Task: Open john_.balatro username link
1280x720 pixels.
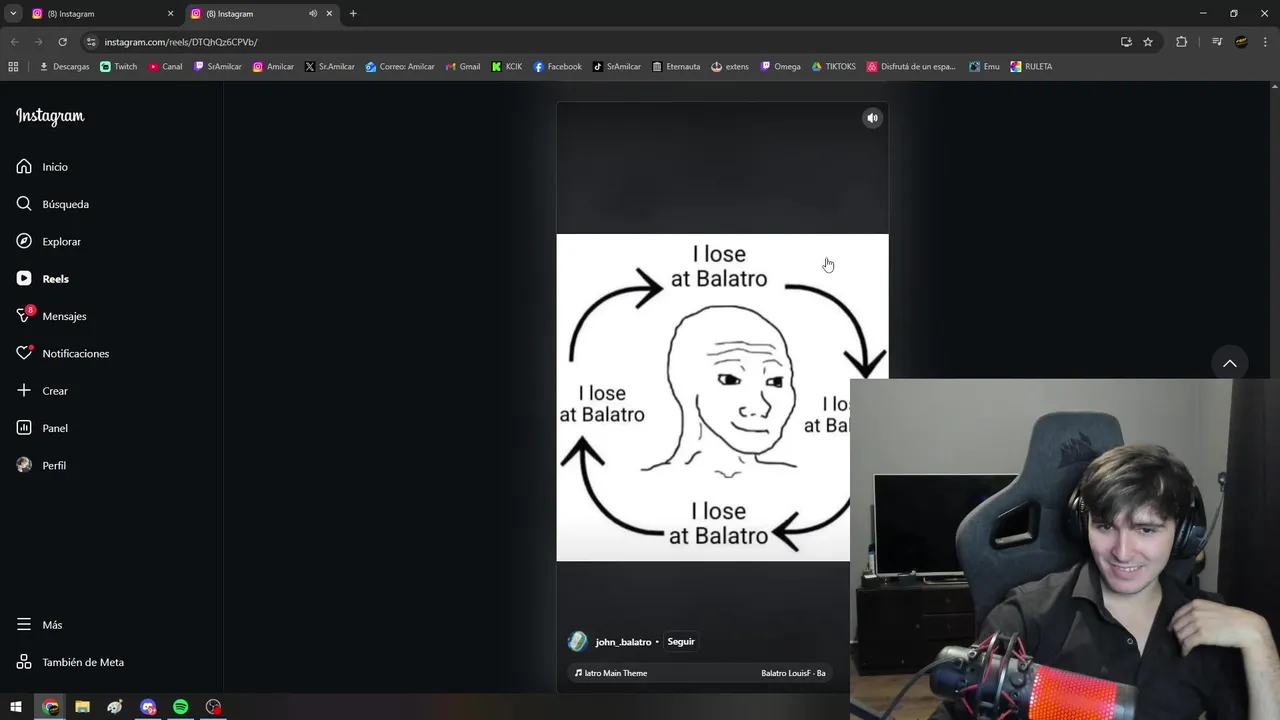Action: [x=623, y=642]
